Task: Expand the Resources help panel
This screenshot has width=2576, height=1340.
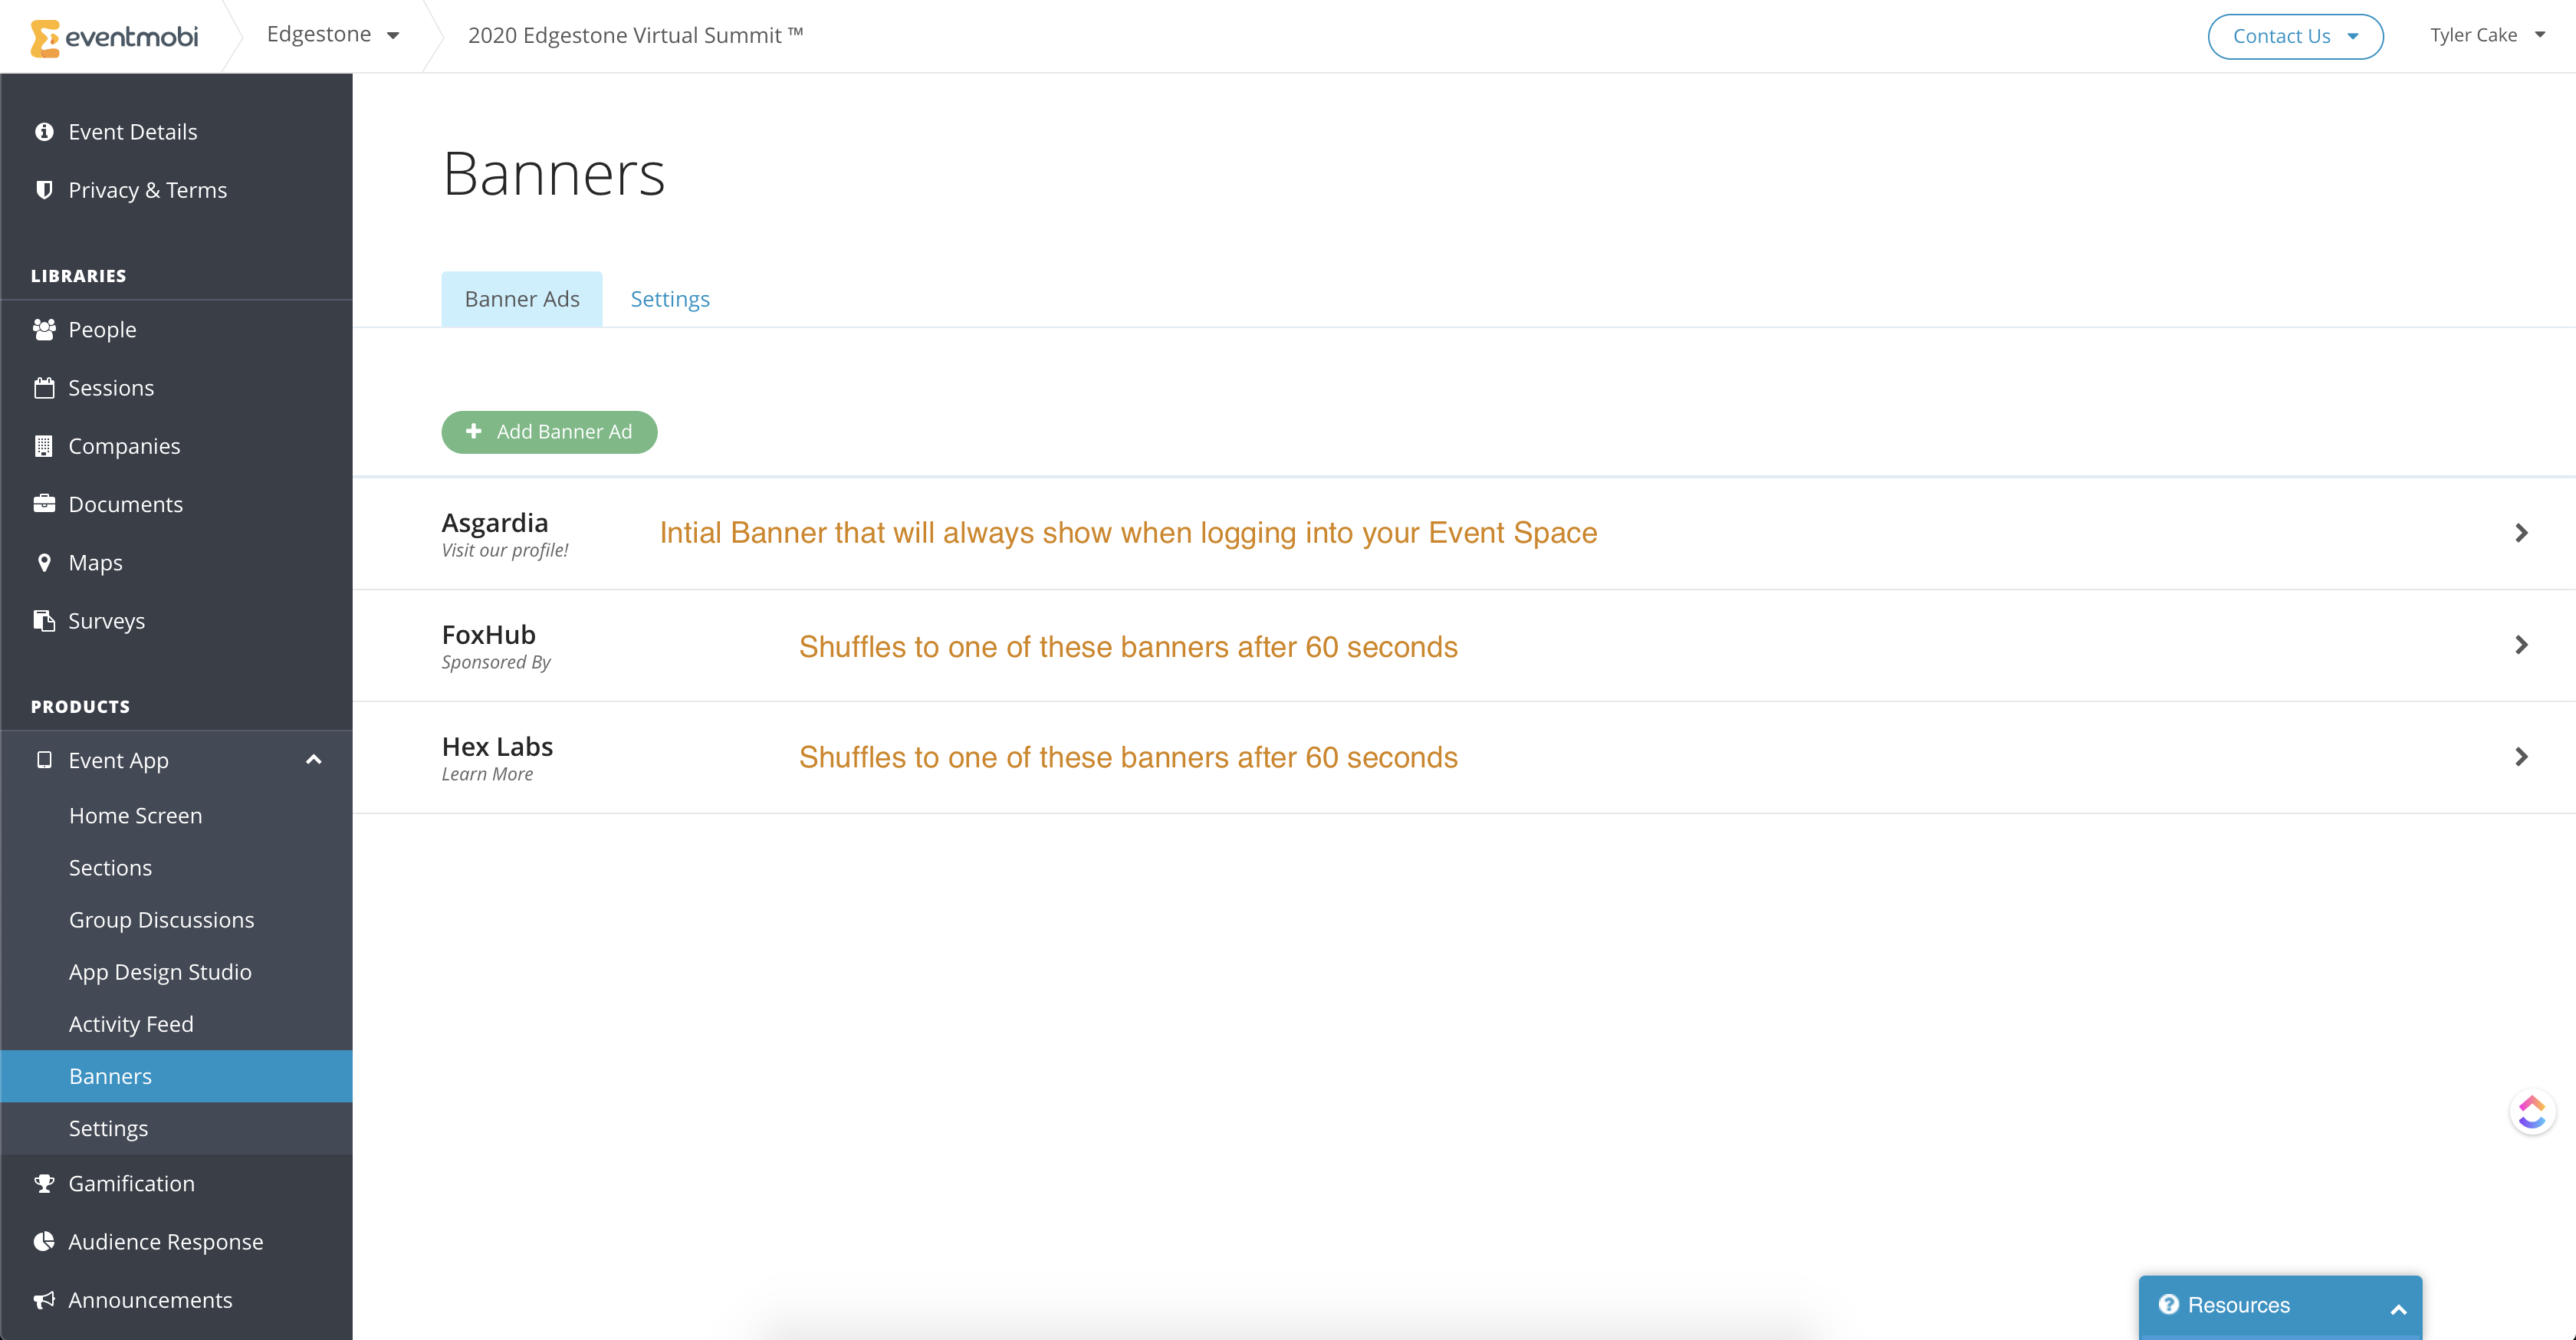Action: tap(2280, 1305)
